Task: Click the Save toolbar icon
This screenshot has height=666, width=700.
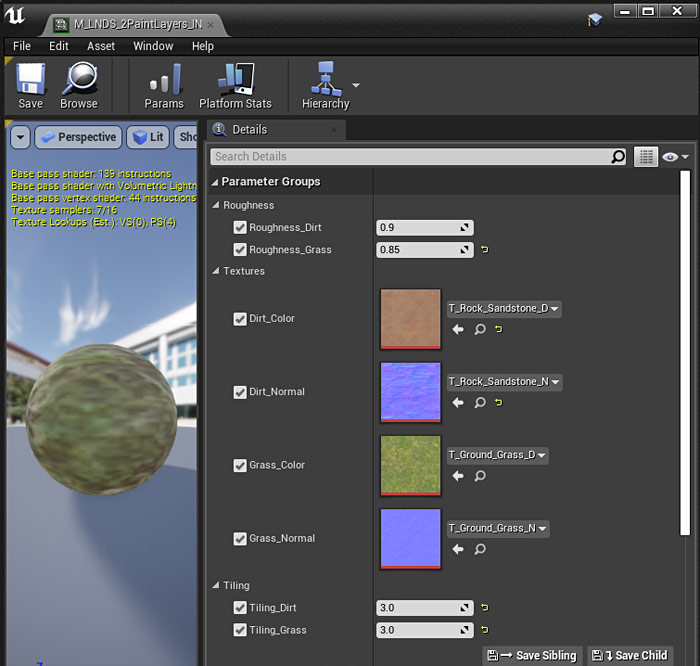Action: [x=30, y=86]
